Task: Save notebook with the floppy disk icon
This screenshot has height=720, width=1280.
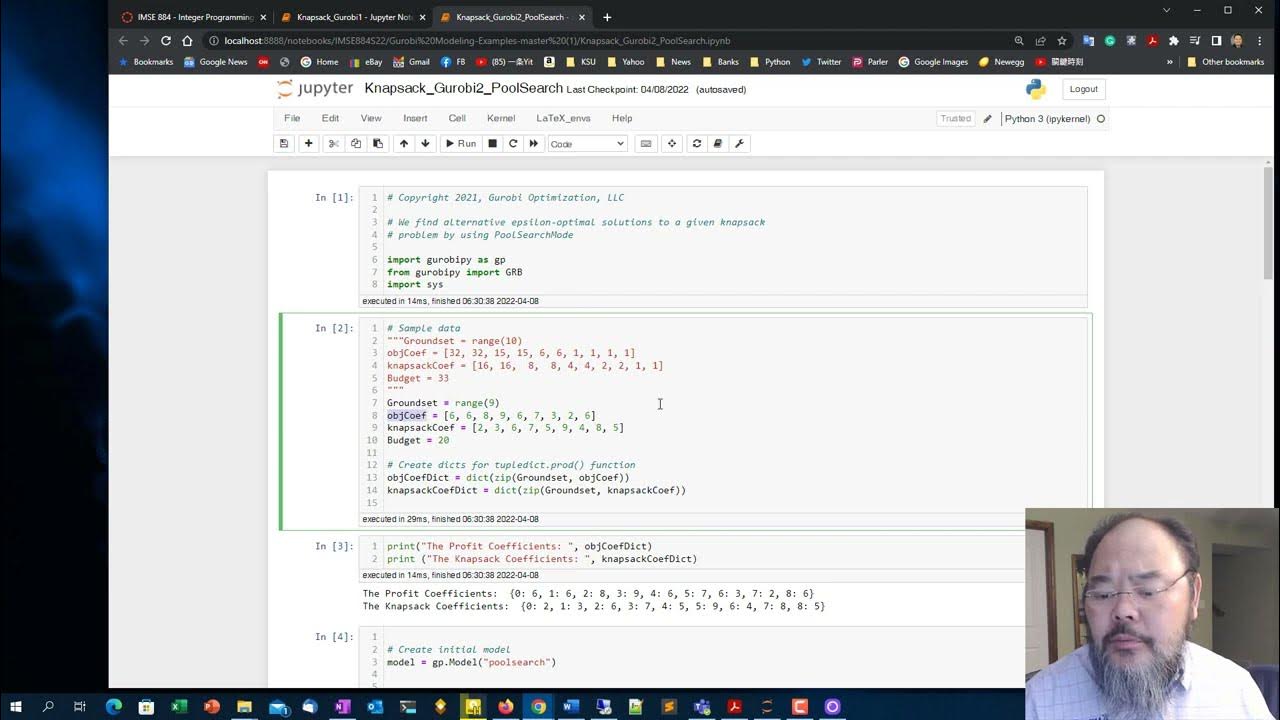Action: [x=284, y=144]
